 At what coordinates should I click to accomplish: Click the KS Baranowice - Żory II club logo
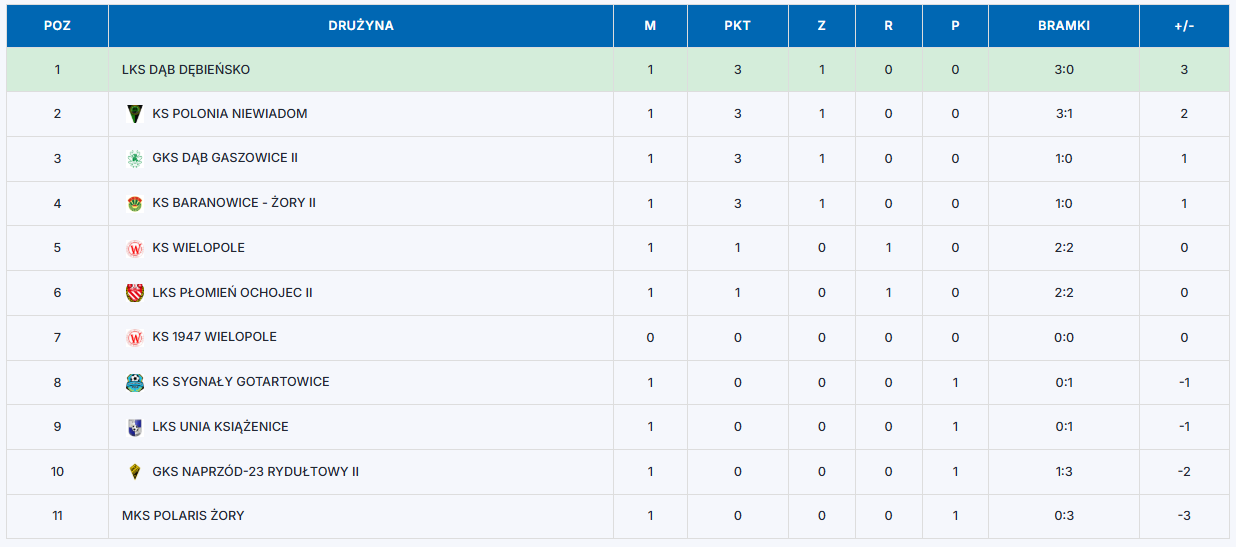pos(135,203)
